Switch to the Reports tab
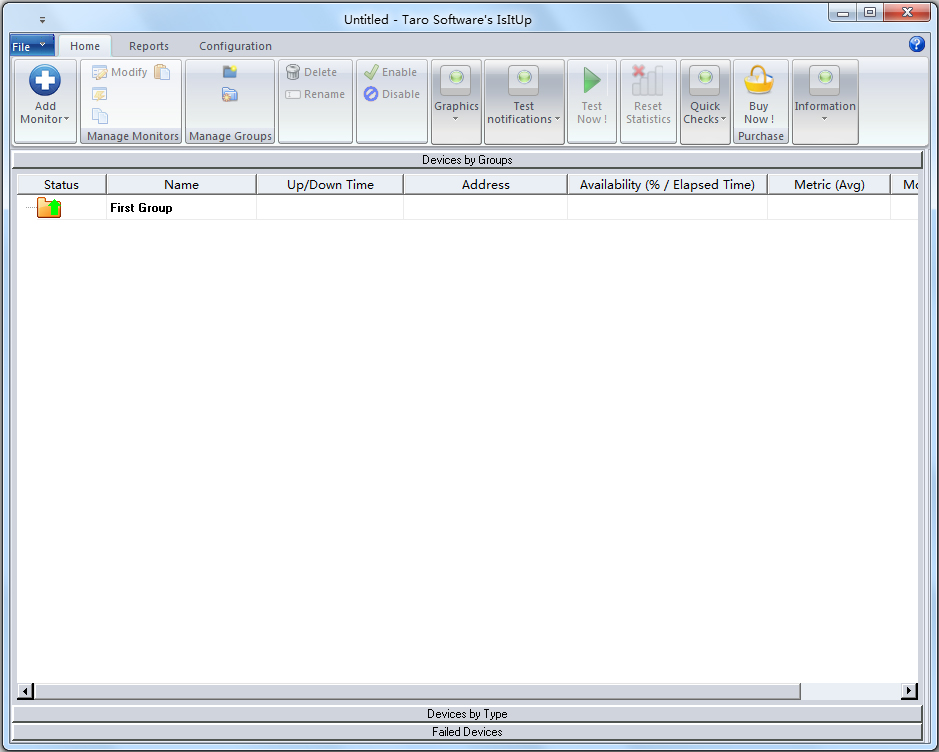The height and width of the screenshot is (752, 939). pos(149,46)
